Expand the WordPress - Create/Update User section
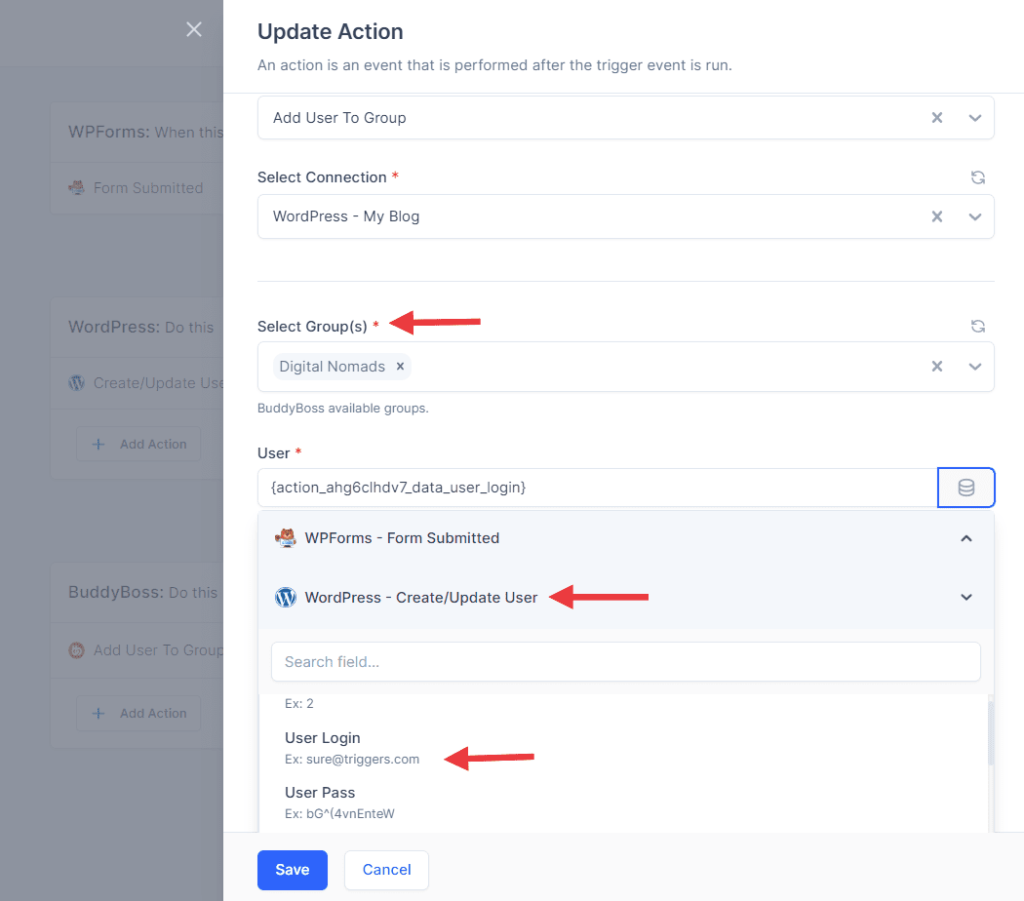1024x901 pixels. [965, 597]
